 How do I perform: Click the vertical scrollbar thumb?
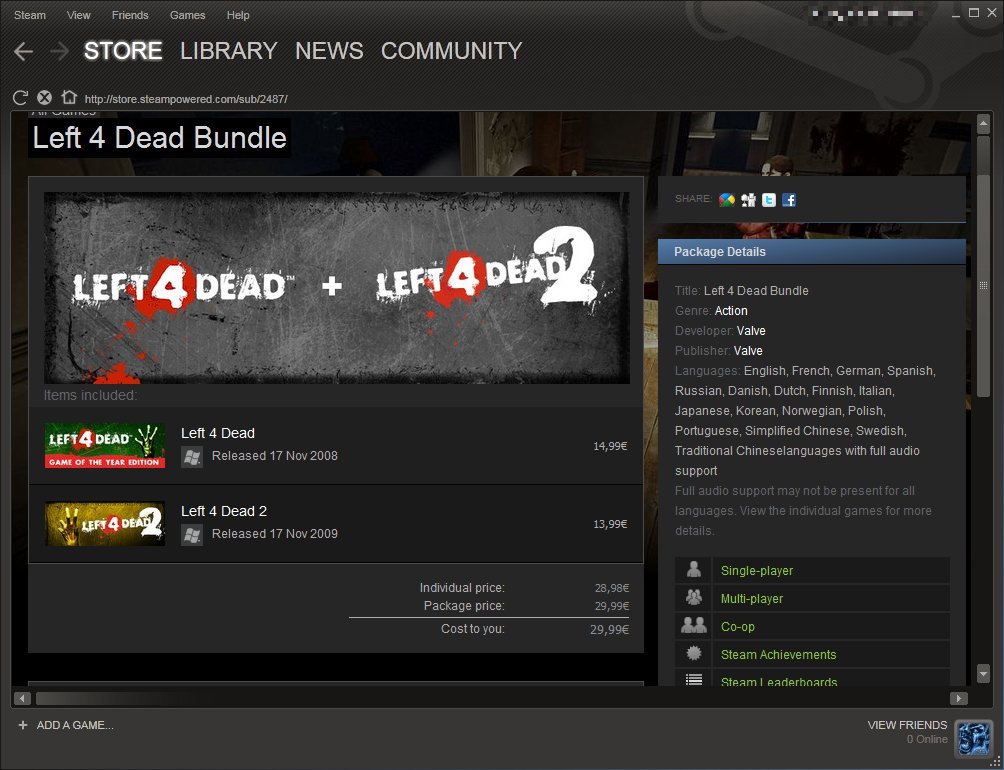coord(984,285)
